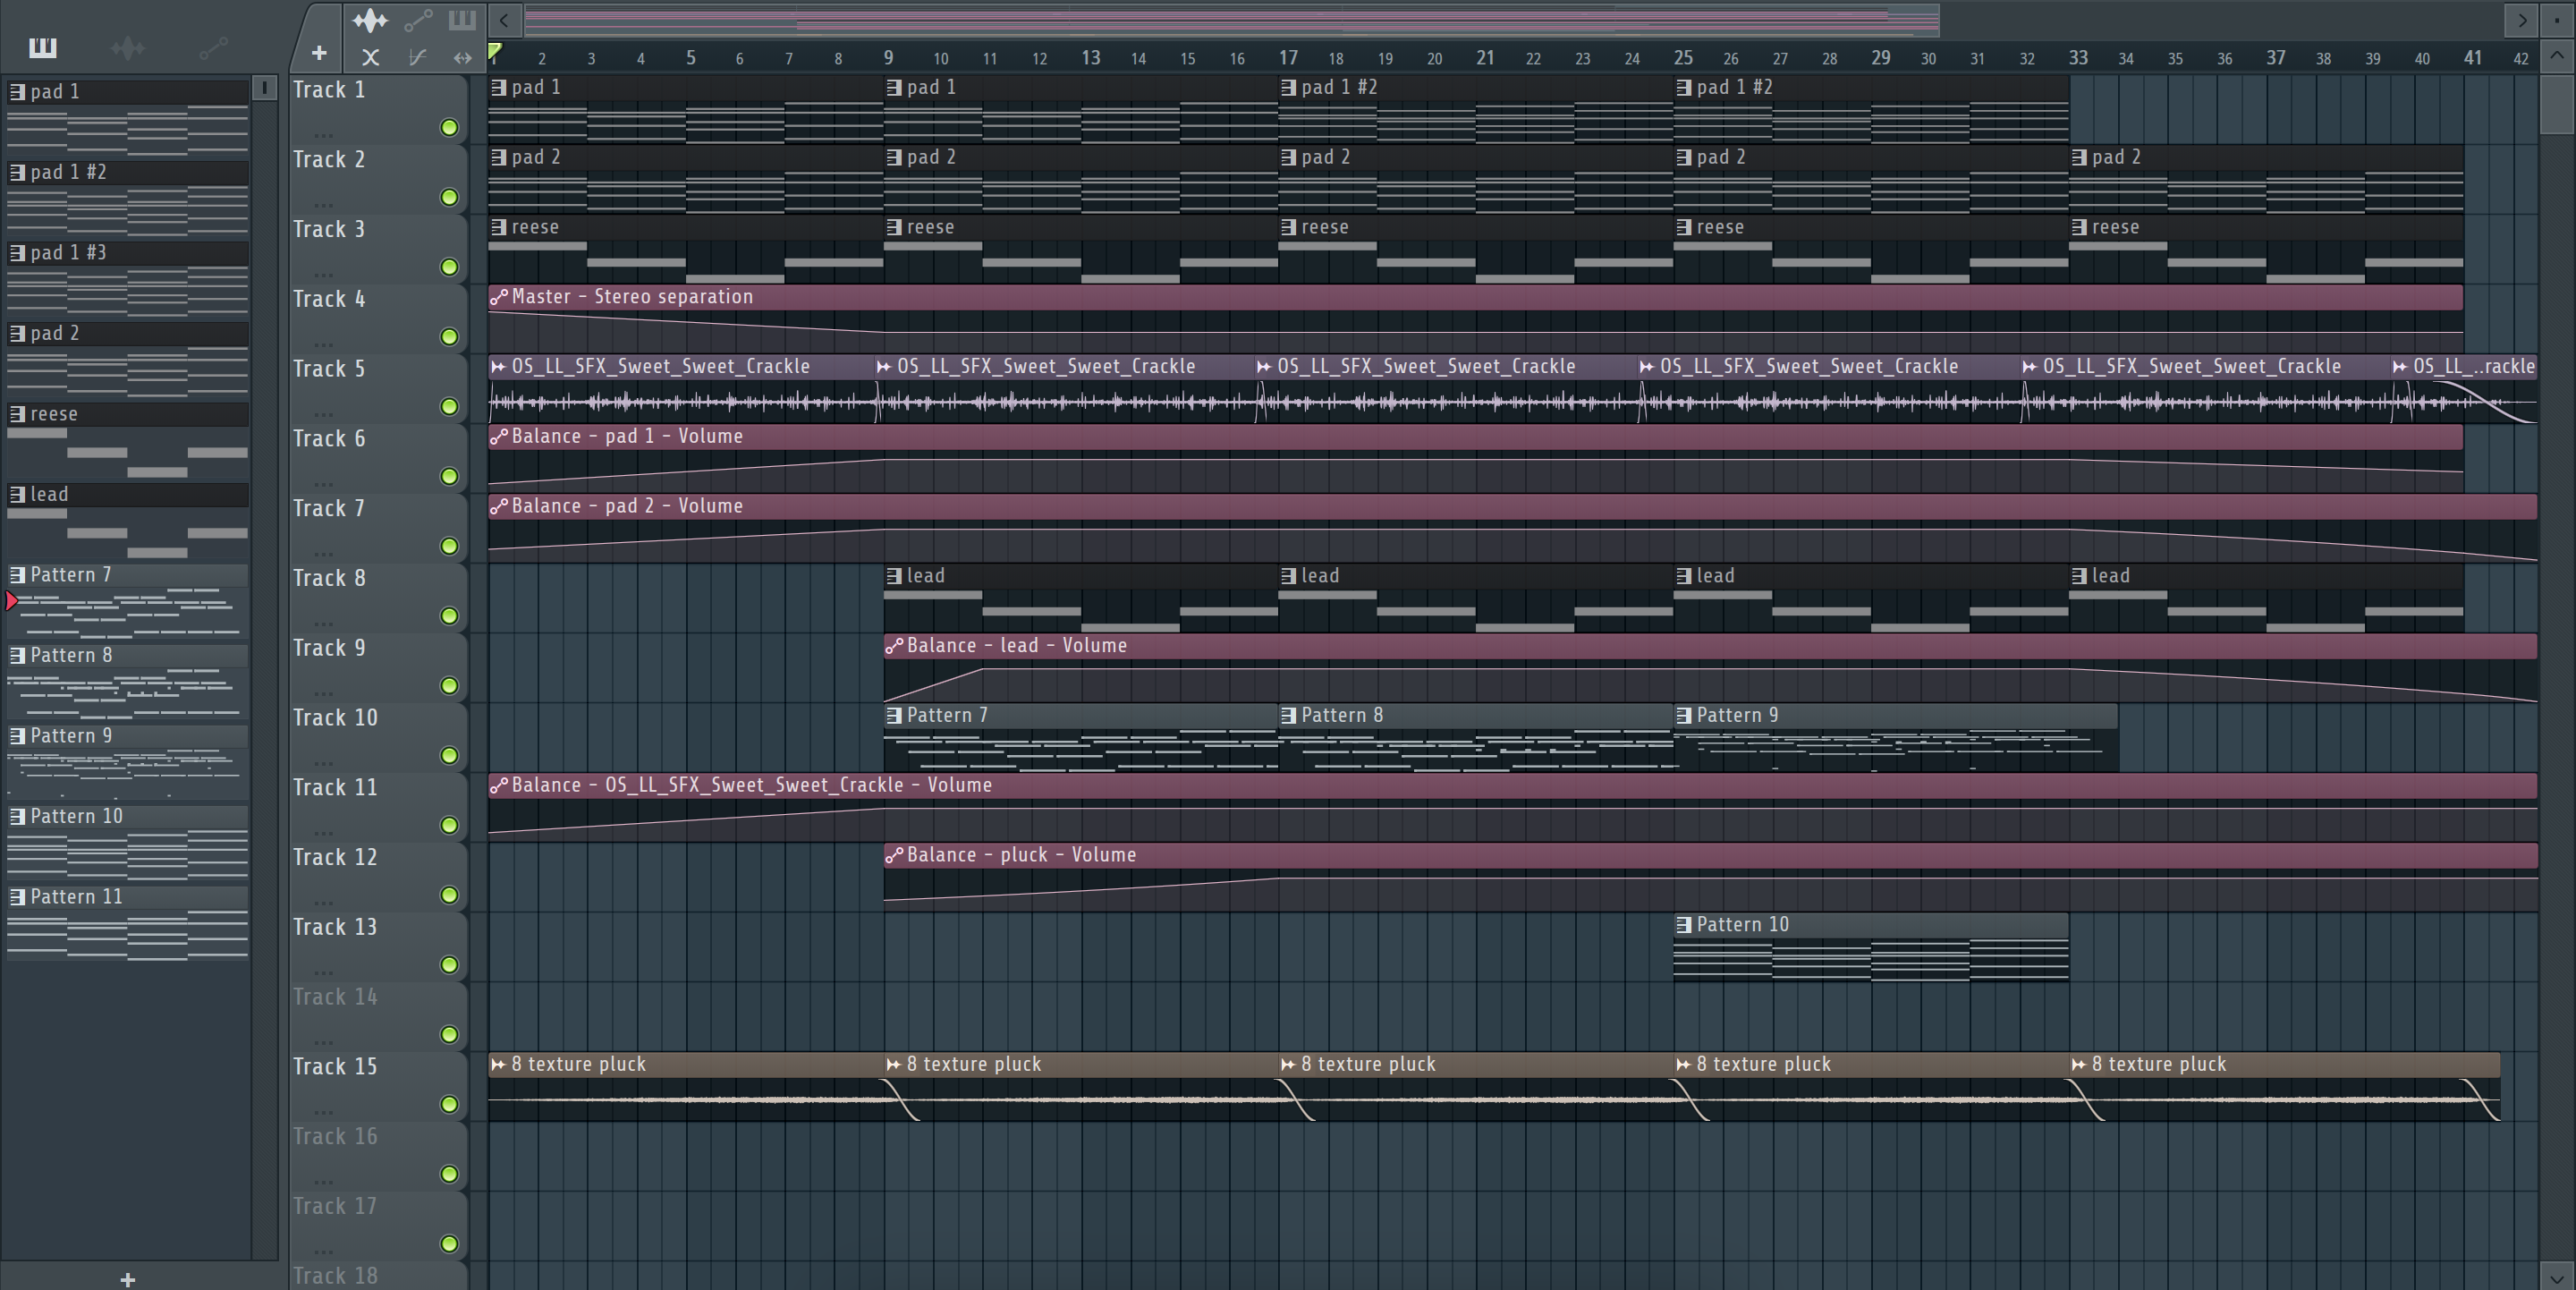Click the pattern icon of 'Pattern 11' in picker
The height and width of the screenshot is (1290, 2576).
point(17,897)
